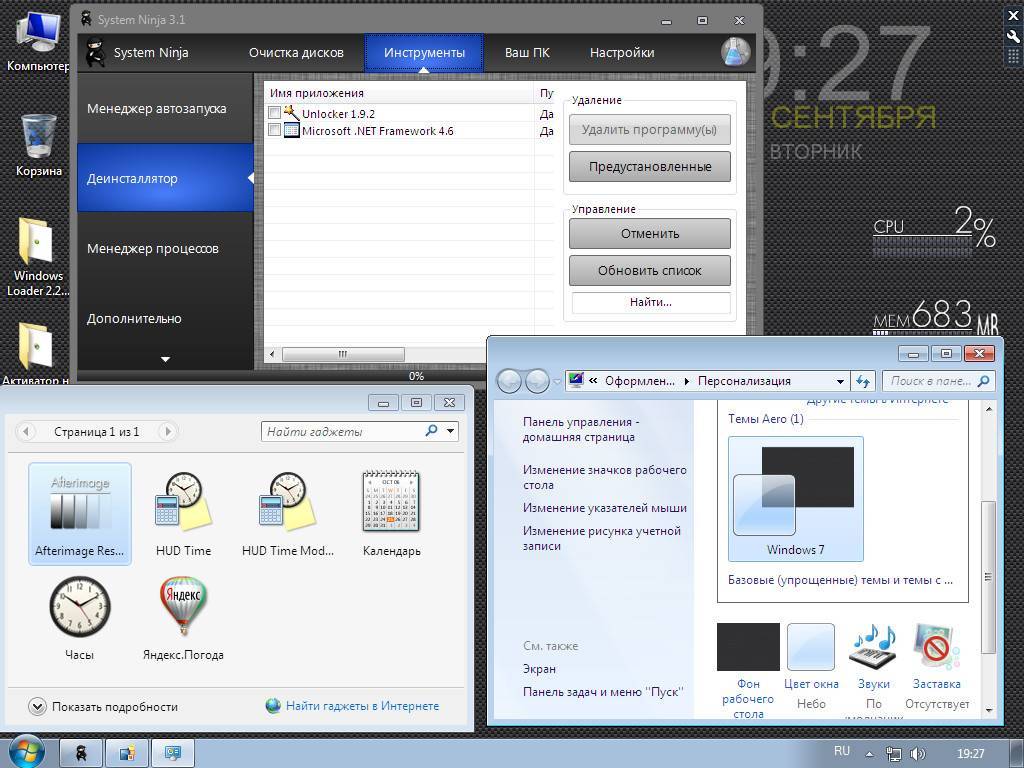Click the flask icon in System Ninja header
The width and height of the screenshot is (1024, 768).
coord(735,52)
